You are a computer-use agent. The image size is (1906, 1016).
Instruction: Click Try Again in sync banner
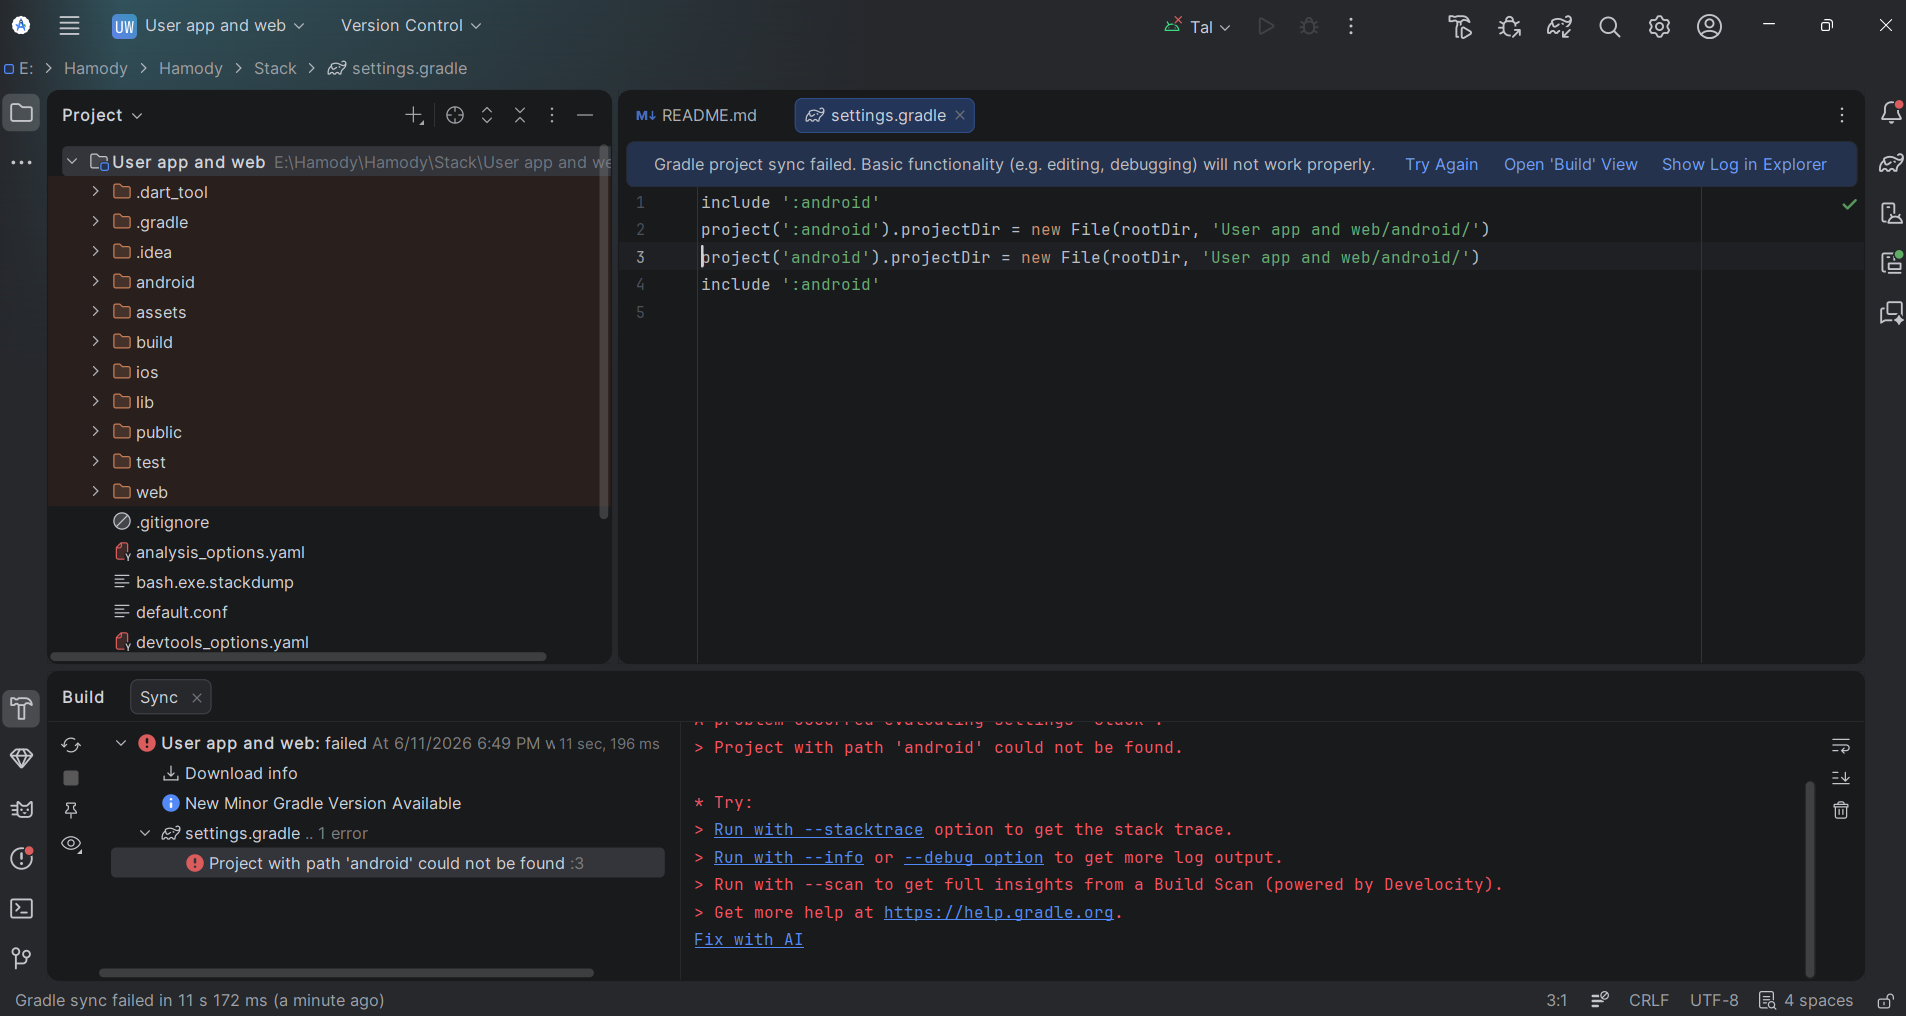tap(1441, 164)
